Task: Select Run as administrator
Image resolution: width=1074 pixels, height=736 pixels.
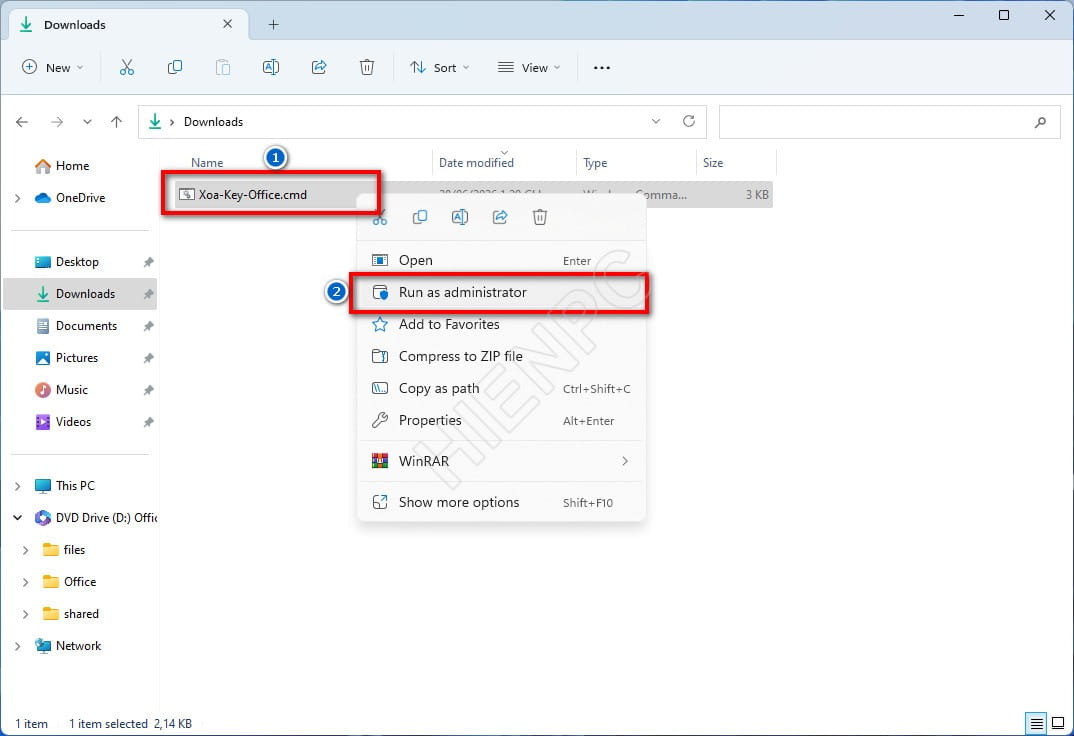Action: (501, 292)
